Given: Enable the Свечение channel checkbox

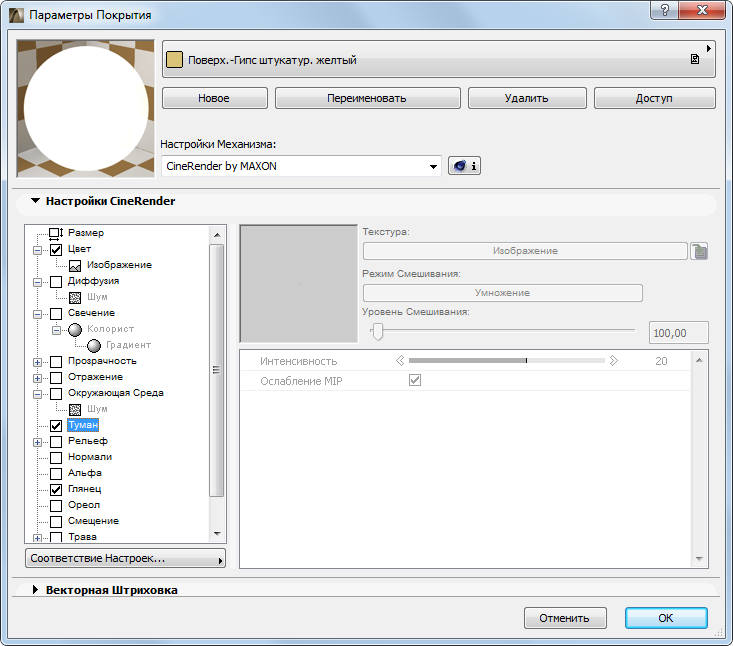Looking at the screenshot, I should pyautogui.click(x=56, y=314).
